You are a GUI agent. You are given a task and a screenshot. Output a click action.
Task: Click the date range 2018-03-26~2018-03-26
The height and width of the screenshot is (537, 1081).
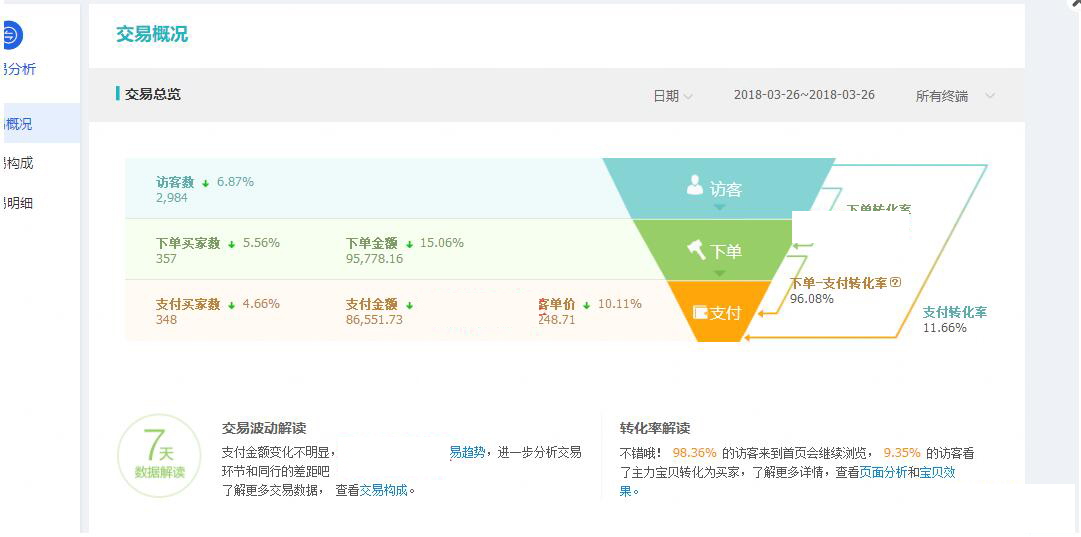click(804, 95)
